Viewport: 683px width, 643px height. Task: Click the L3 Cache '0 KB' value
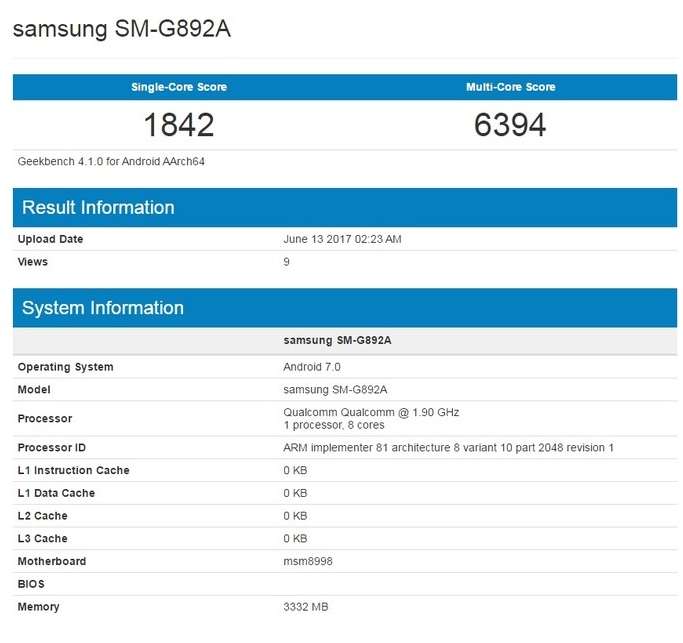(295, 538)
